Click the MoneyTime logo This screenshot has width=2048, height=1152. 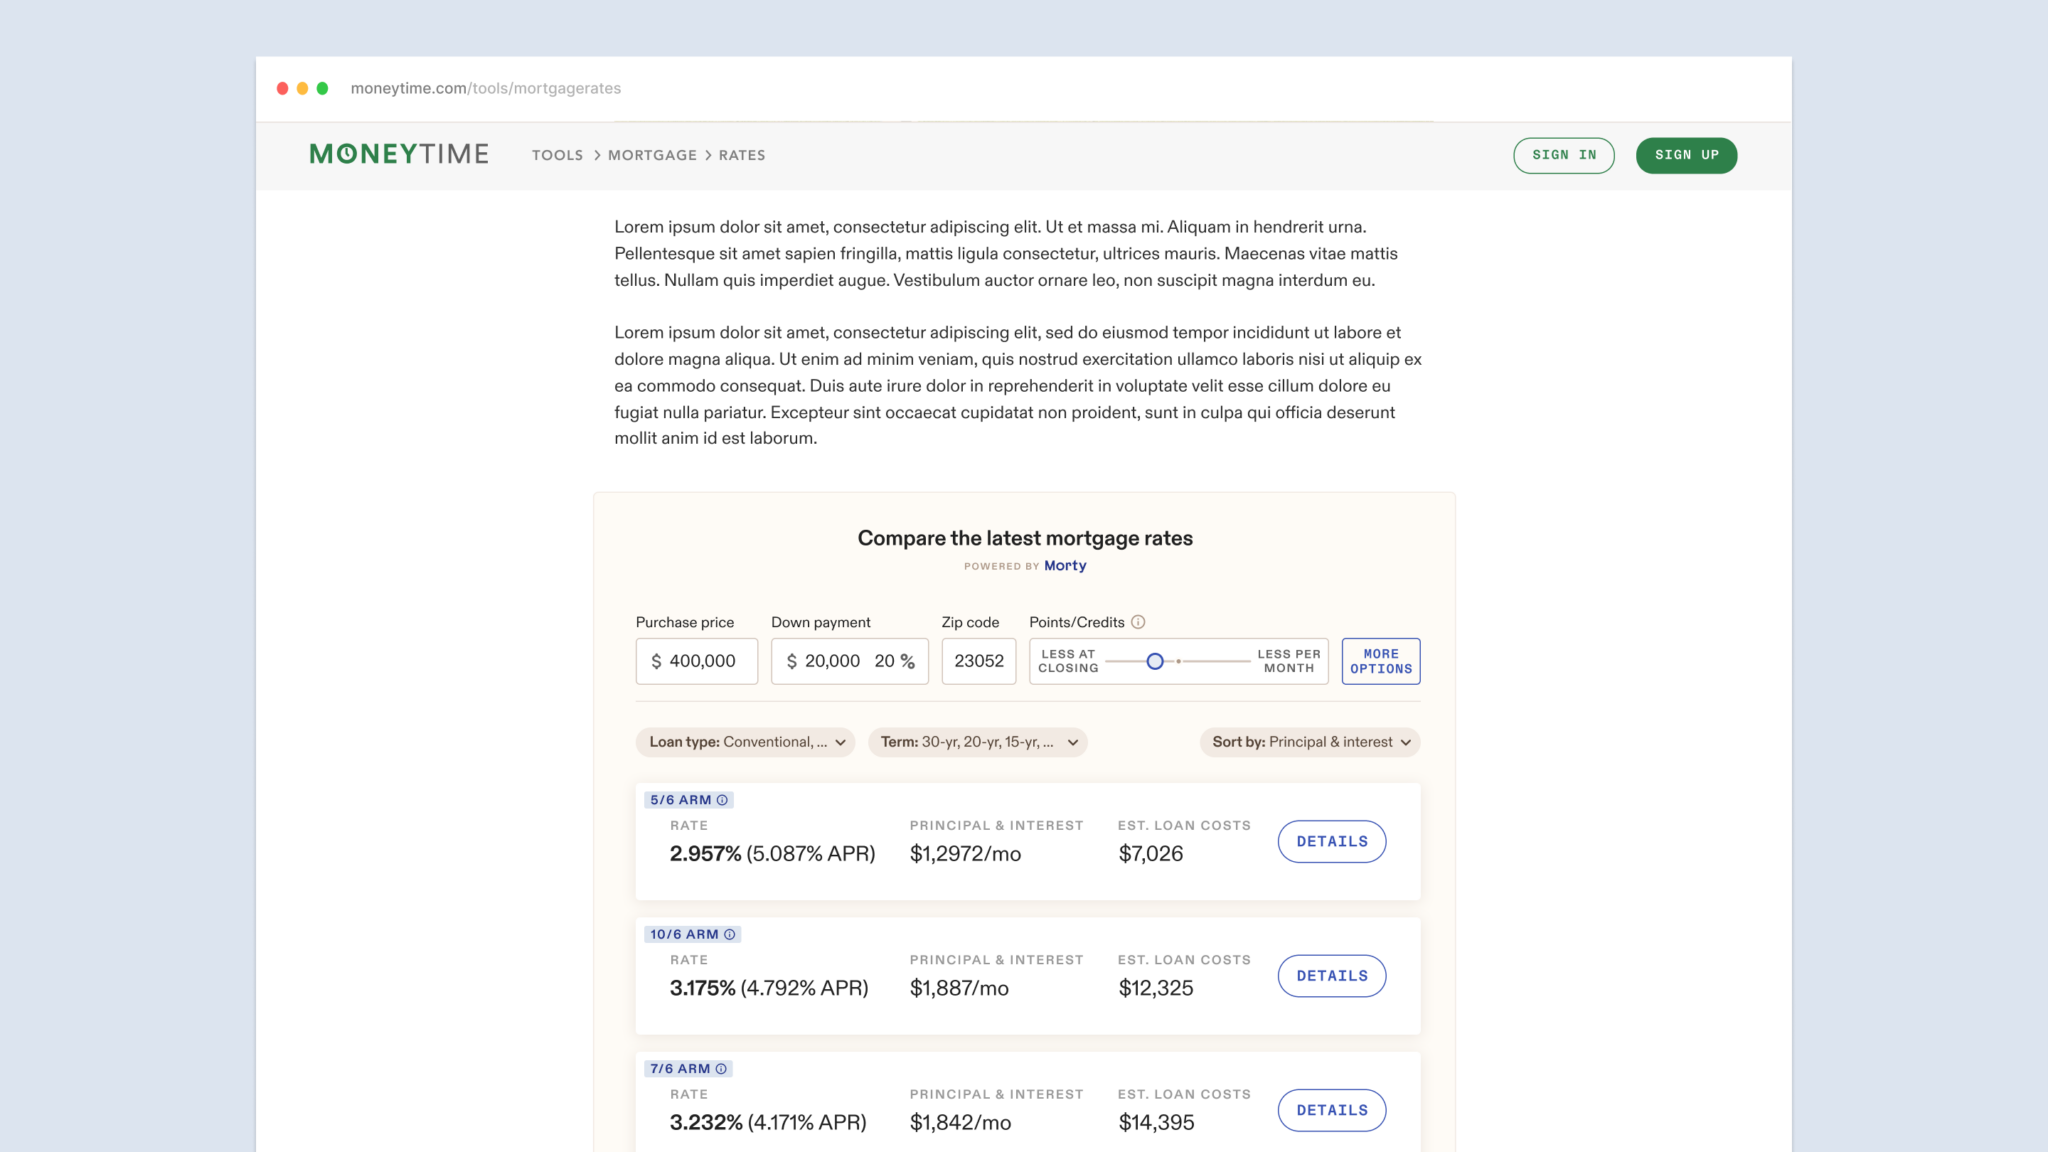point(398,154)
